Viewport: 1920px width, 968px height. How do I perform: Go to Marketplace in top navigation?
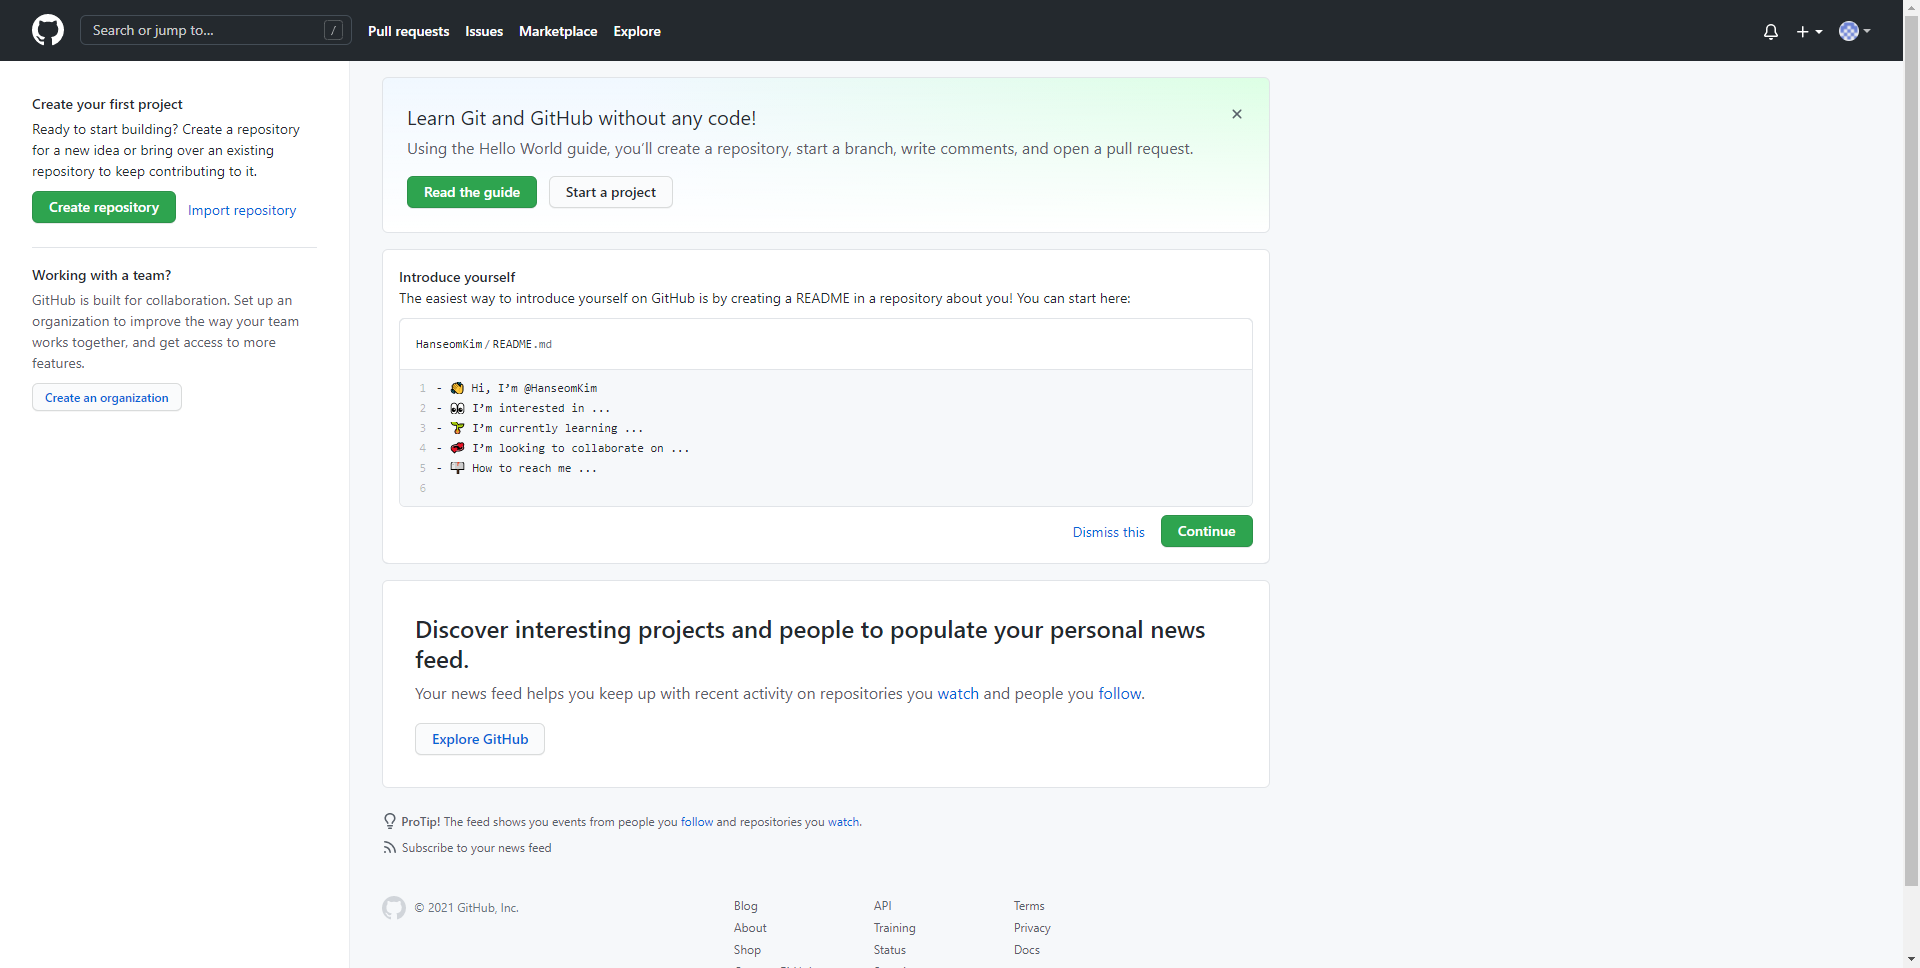[558, 31]
